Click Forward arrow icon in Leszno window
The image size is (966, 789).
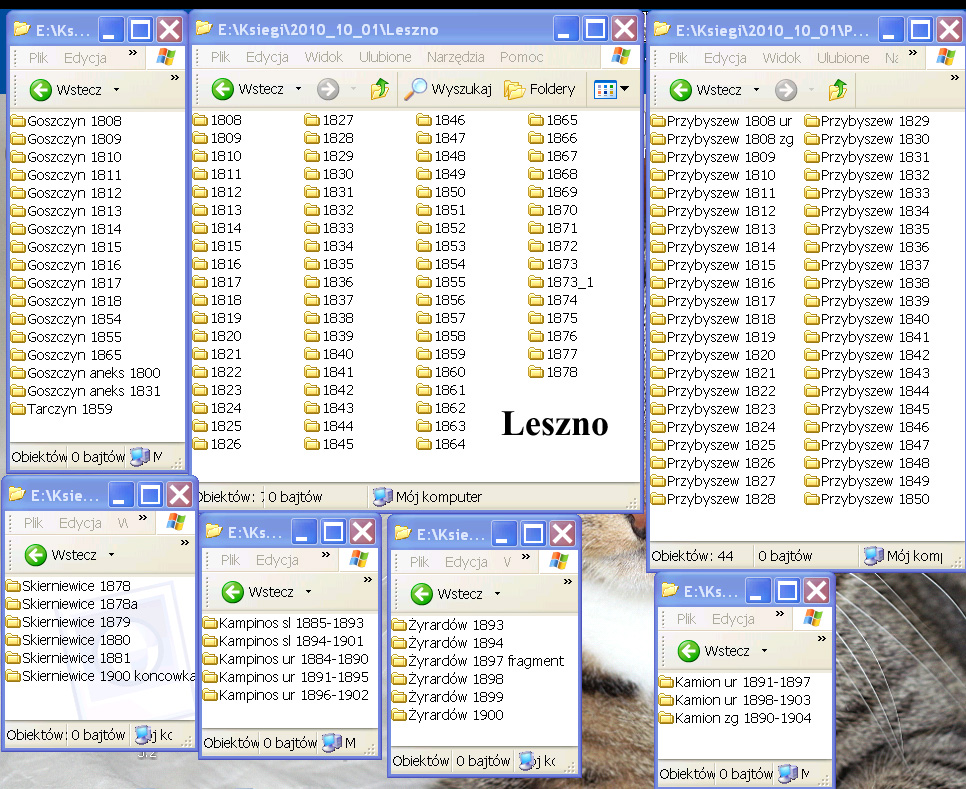pyautogui.click(x=327, y=90)
